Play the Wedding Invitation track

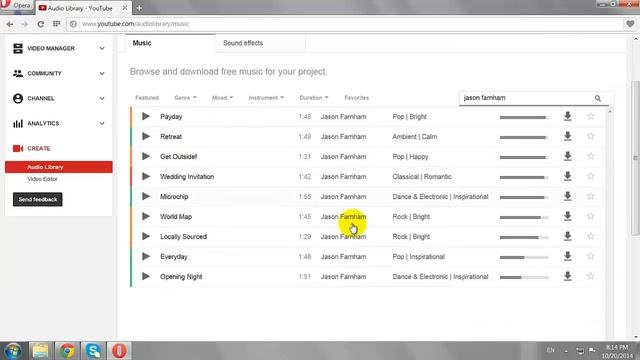click(x=146, y=176)
